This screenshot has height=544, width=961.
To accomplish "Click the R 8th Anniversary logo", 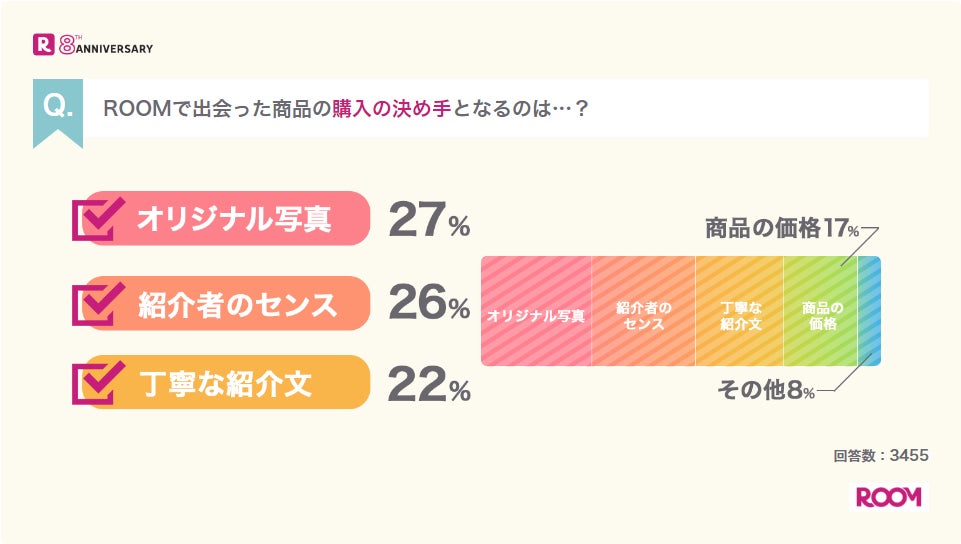I will pyautogui.click(x=92, y=45).
